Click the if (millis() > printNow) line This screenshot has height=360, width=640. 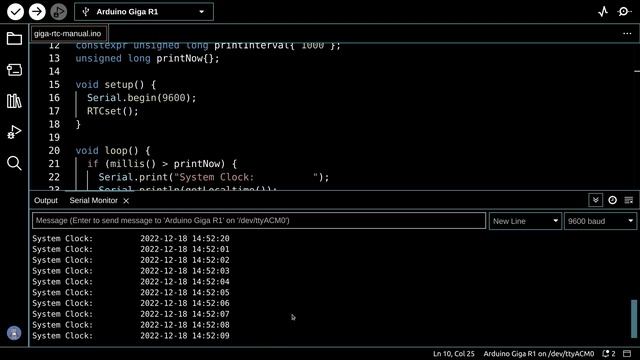[x=162, y=164]
